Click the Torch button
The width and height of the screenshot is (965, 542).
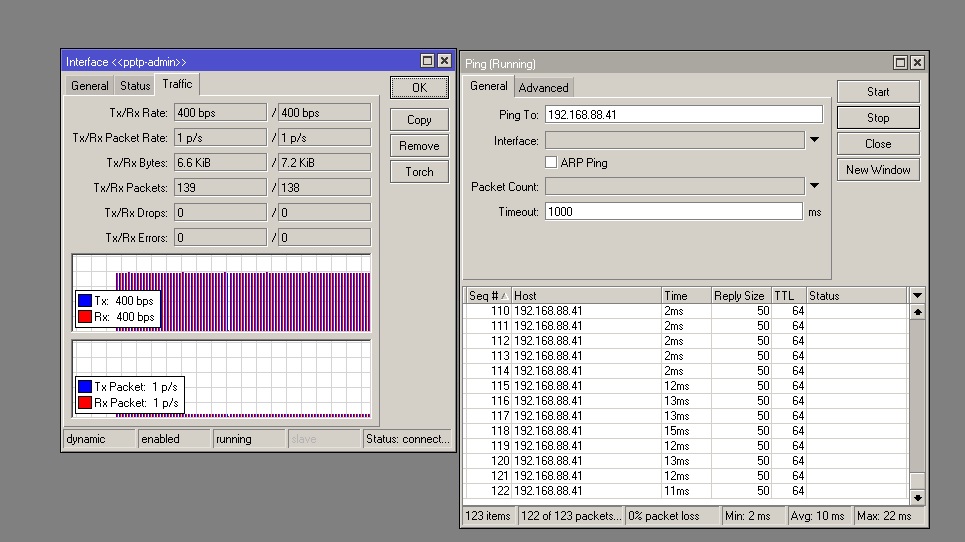pyautogui.click(x=419, y=172)
